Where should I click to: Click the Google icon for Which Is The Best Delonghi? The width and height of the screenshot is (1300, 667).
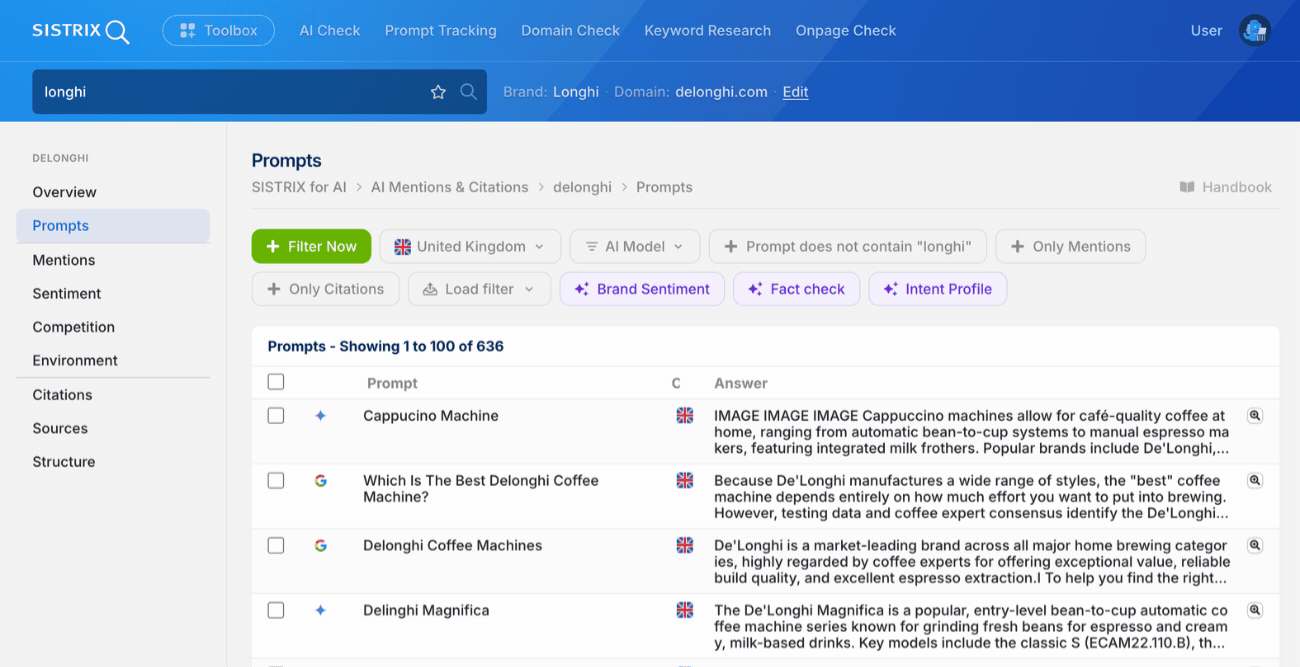tap(320, 480)
